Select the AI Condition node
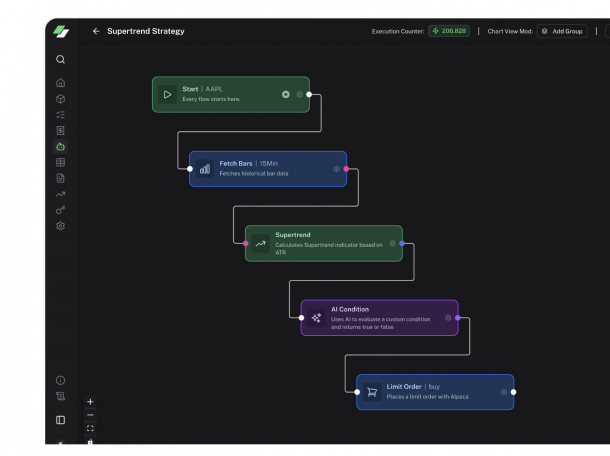Screen dimensions: 610x456 tap(379, 317)
